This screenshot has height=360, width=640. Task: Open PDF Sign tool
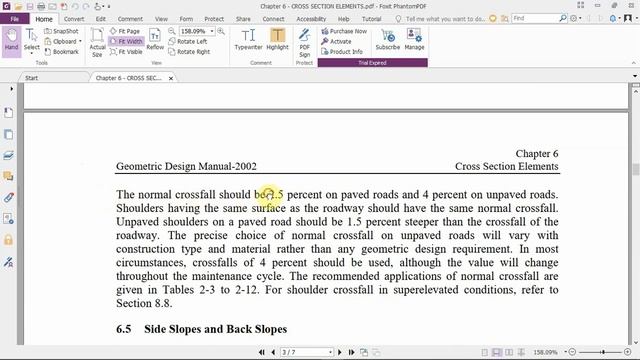[x=304, y=43]
